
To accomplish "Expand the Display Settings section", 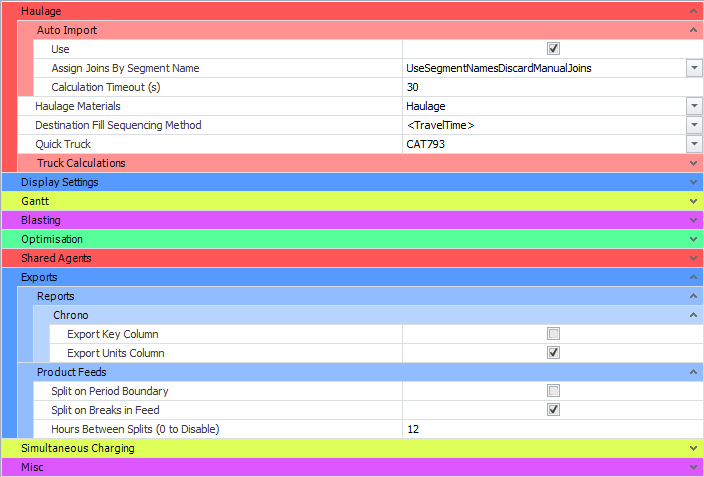I will click(x=693, y=182).
